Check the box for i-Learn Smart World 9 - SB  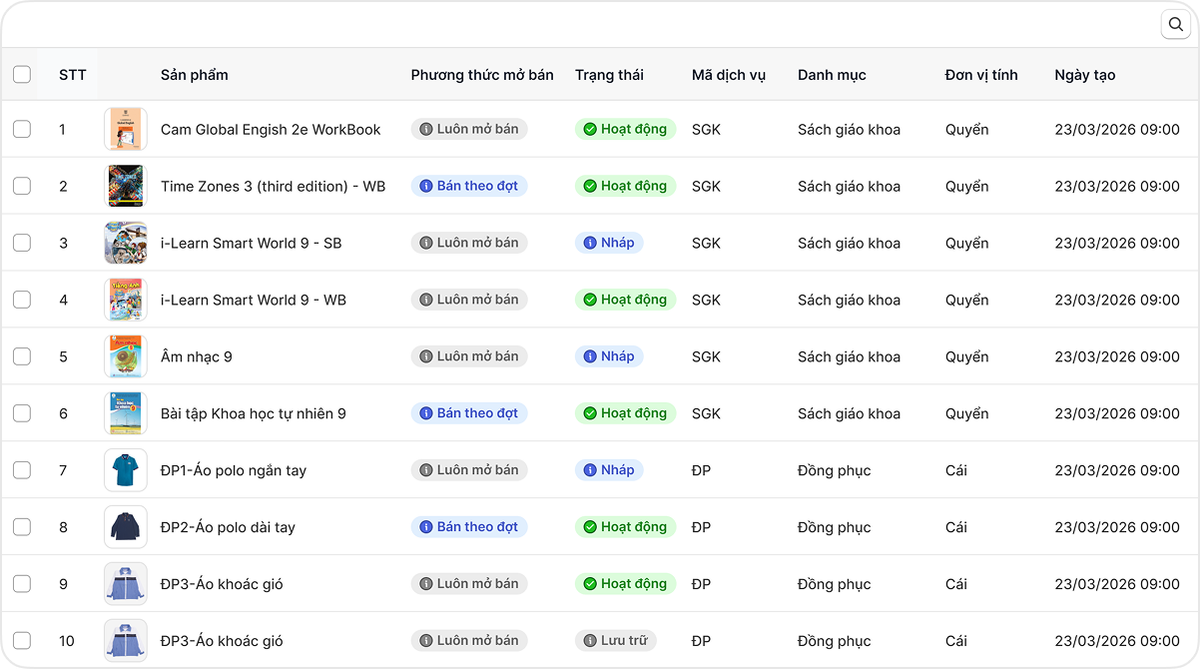tap(22, 243)
